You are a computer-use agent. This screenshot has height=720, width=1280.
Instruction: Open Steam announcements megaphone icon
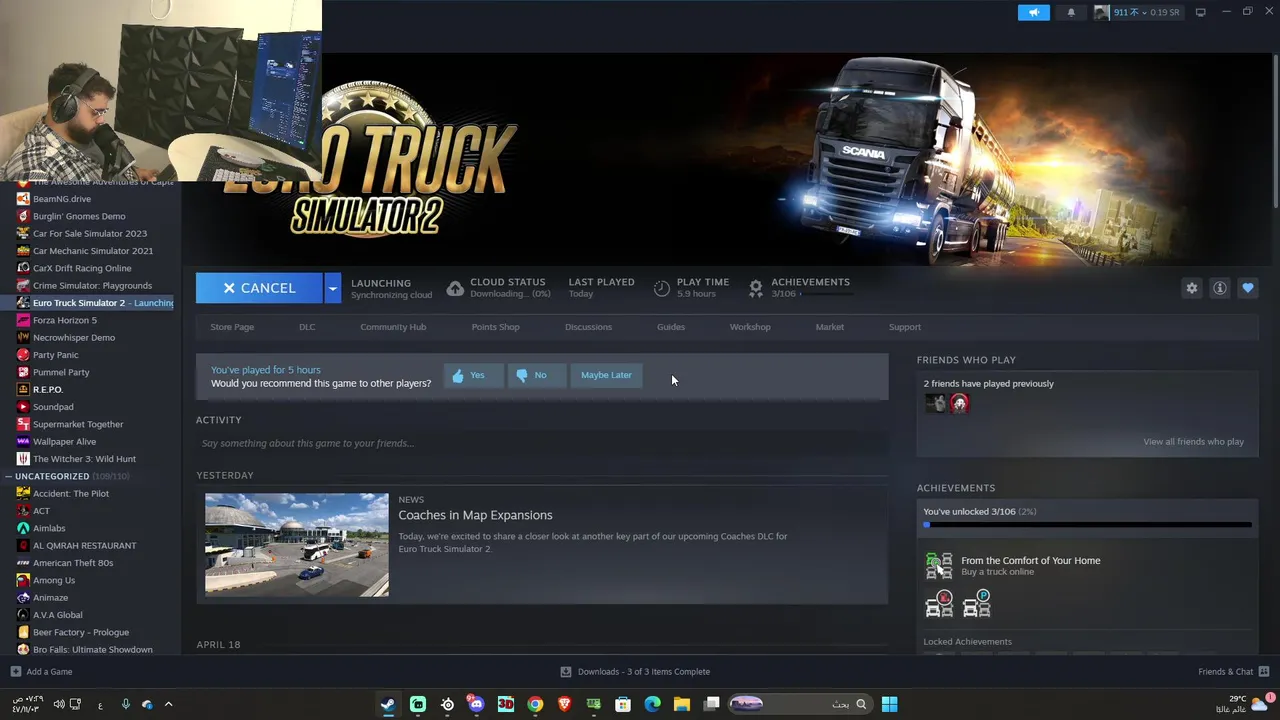(x=1034, y=13)
